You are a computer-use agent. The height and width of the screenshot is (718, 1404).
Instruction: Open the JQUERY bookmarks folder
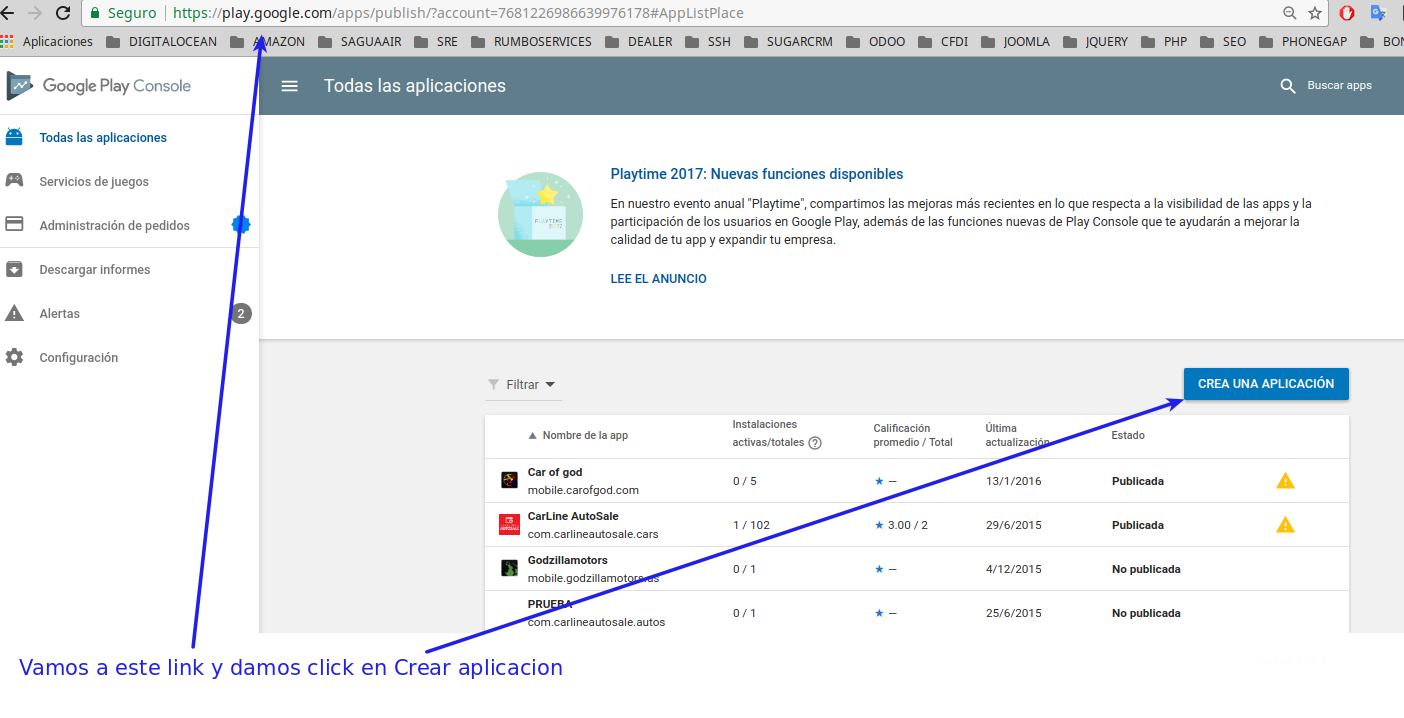[1095, 42]
